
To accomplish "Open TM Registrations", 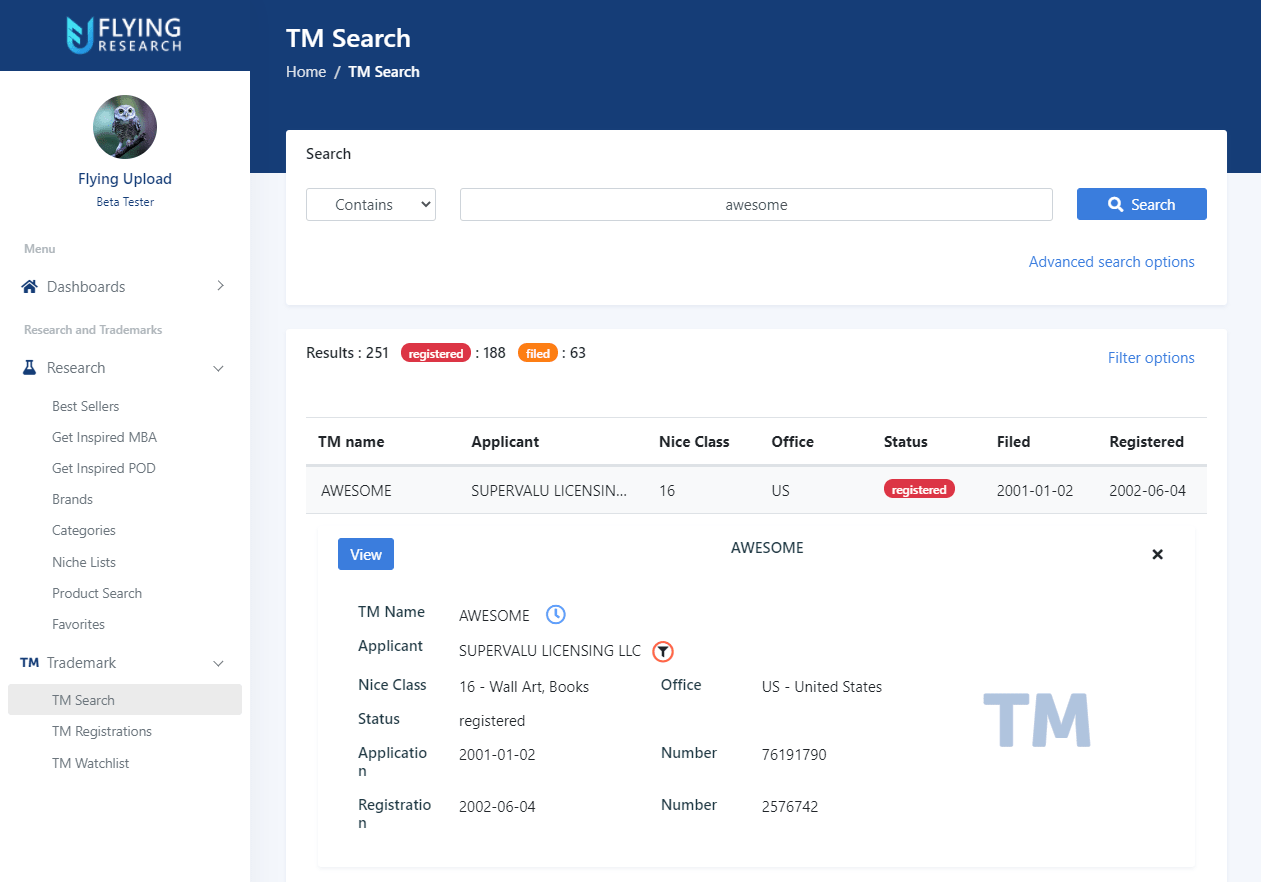I will [x=102, y=731].
